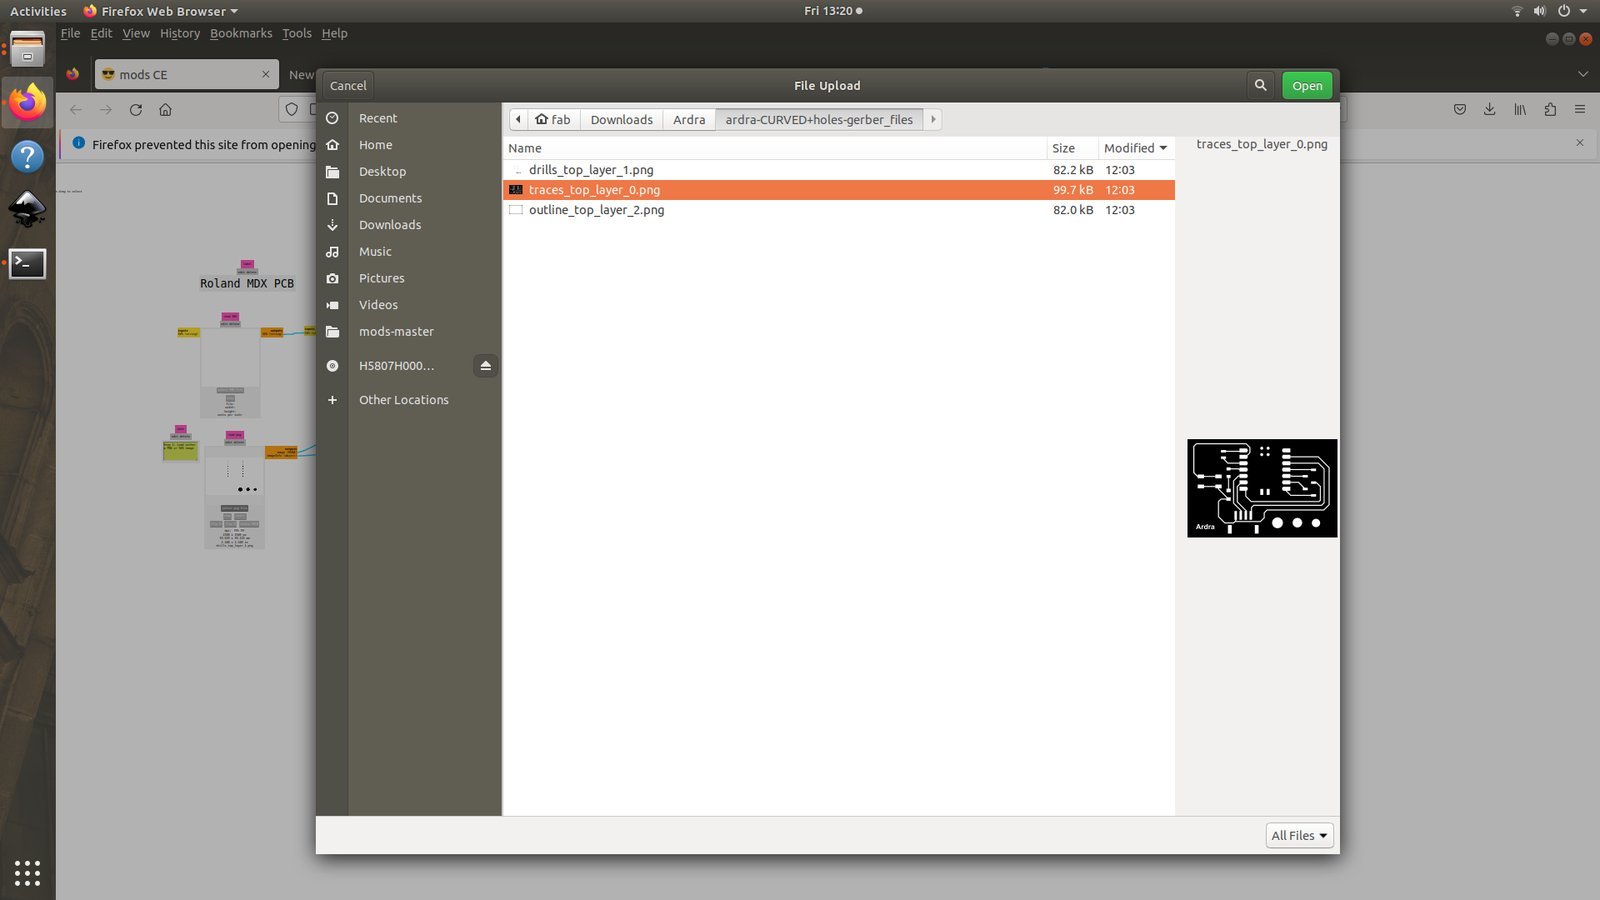Open Firefox hamburger menu
The width and height of the screenshot is (1600, 900).
click(x=1580, y=110)
